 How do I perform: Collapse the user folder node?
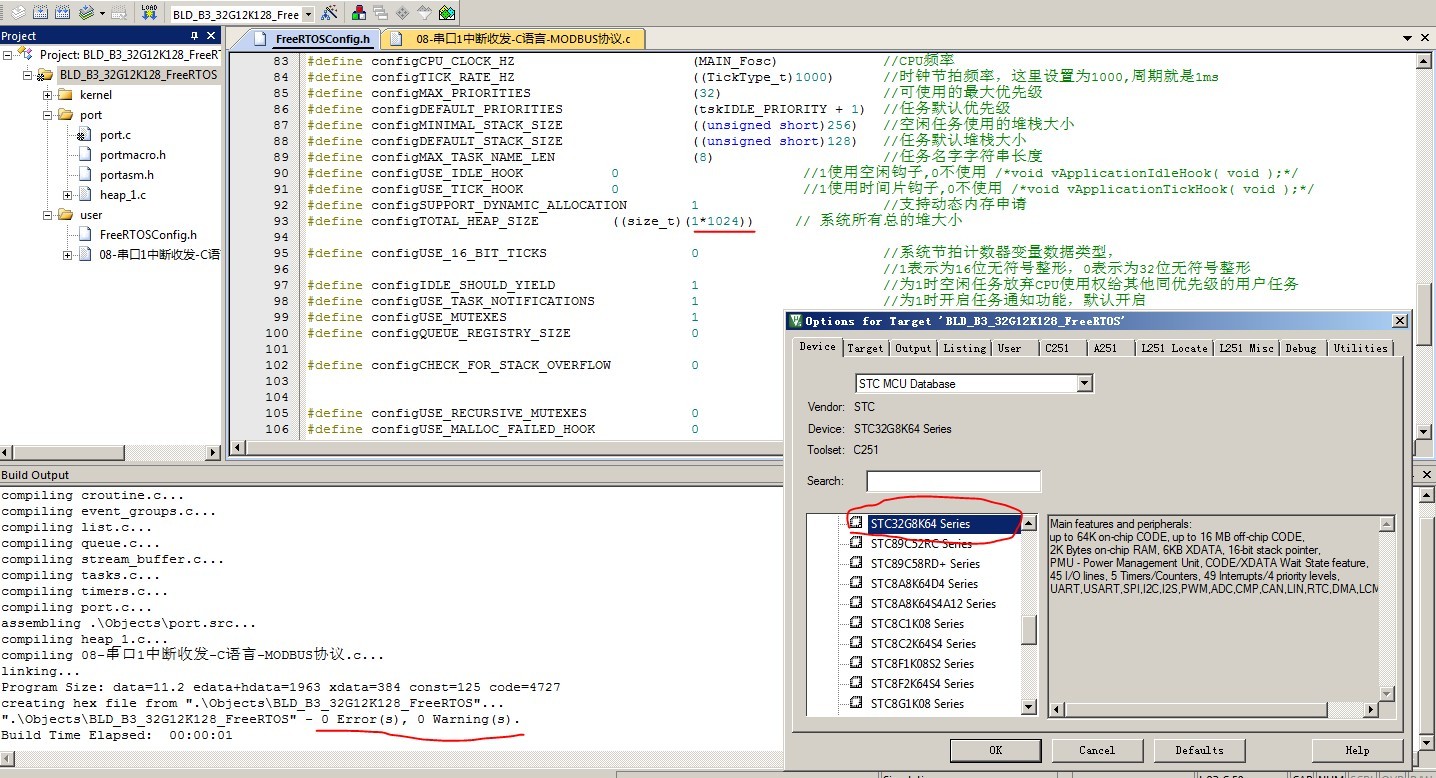tap(48, 214)
